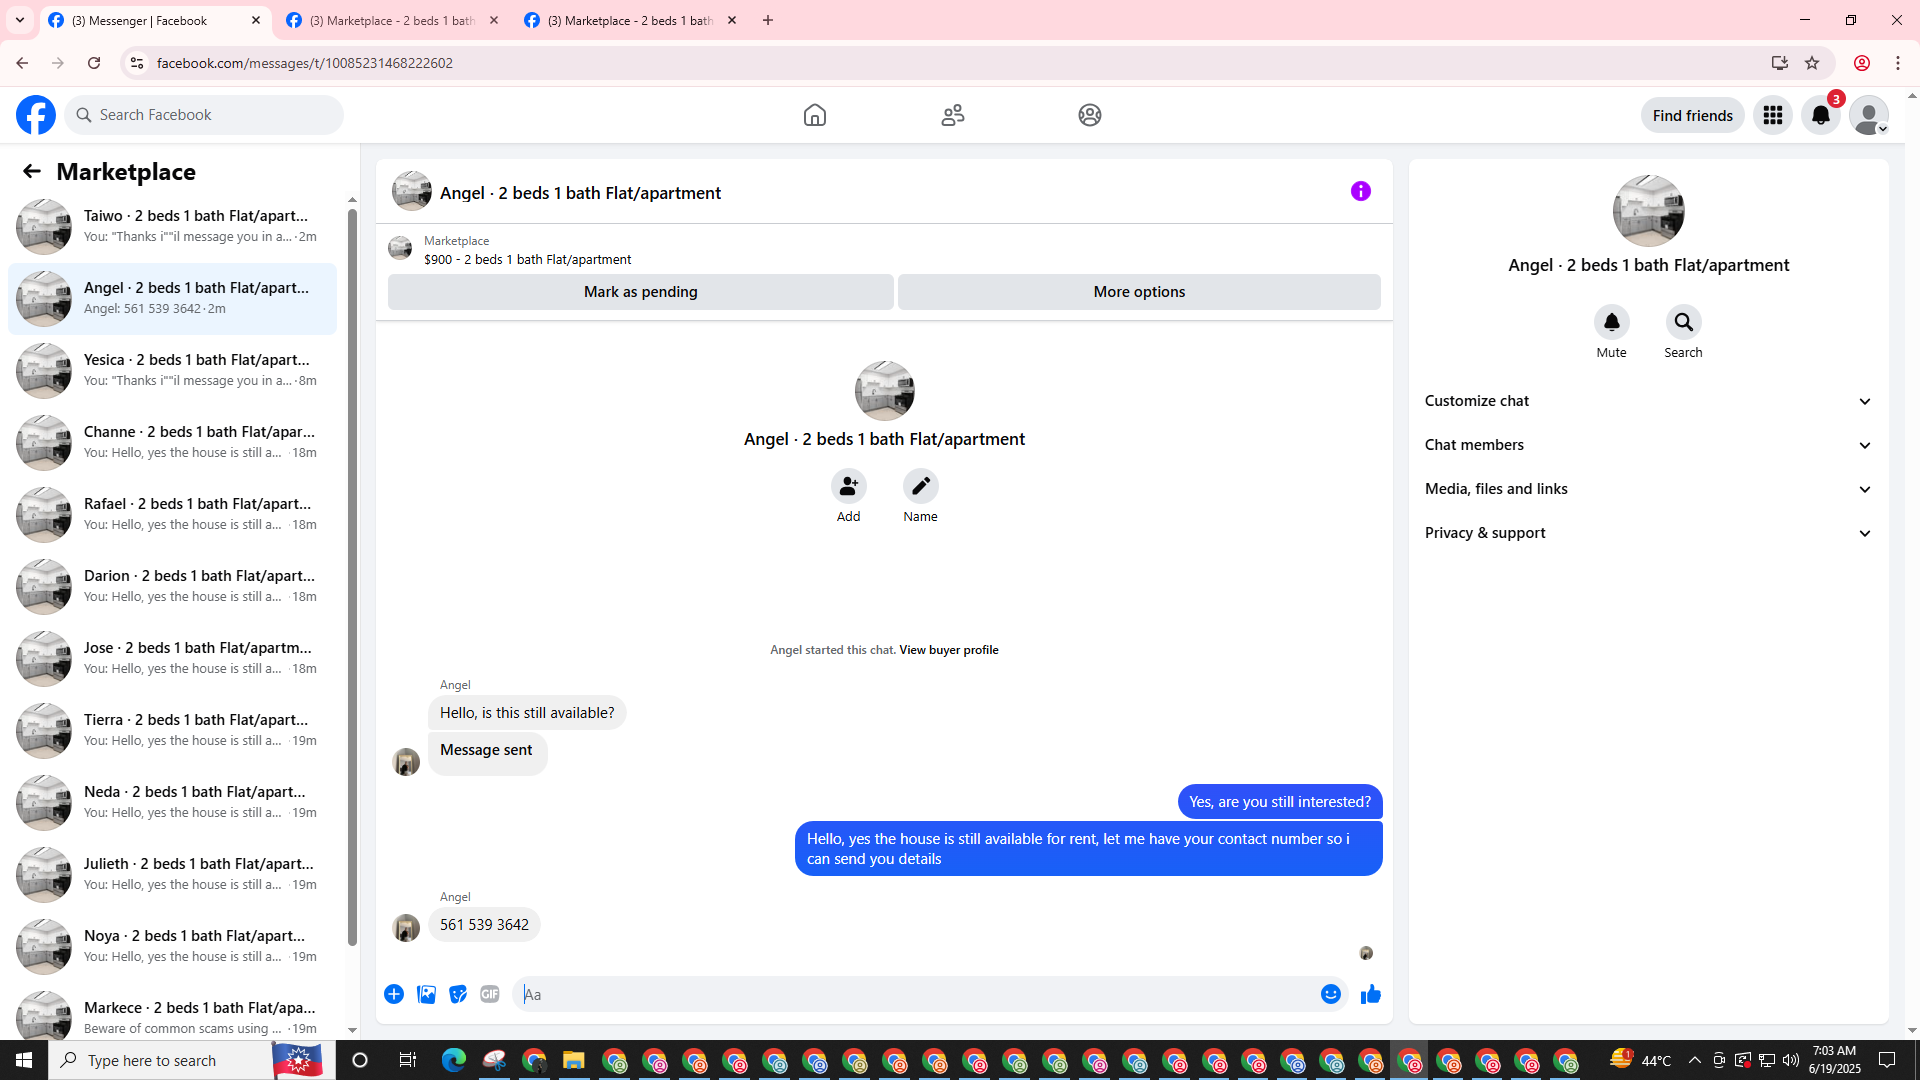Open the Rafael conversation
Viewport: 1920px width, 1080px height.
tap(172, 514)
